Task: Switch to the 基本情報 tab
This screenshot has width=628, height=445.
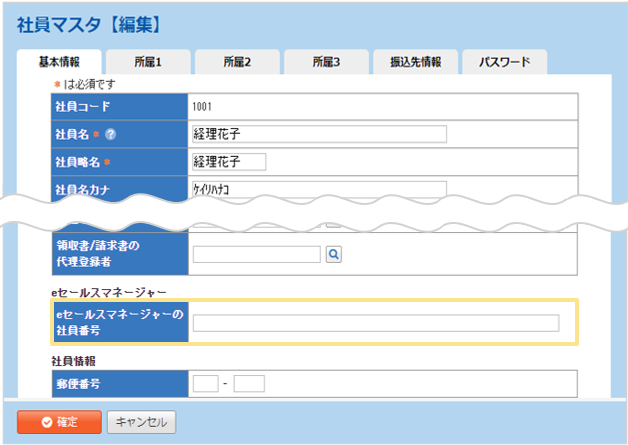Action: (x=59, y=62)
